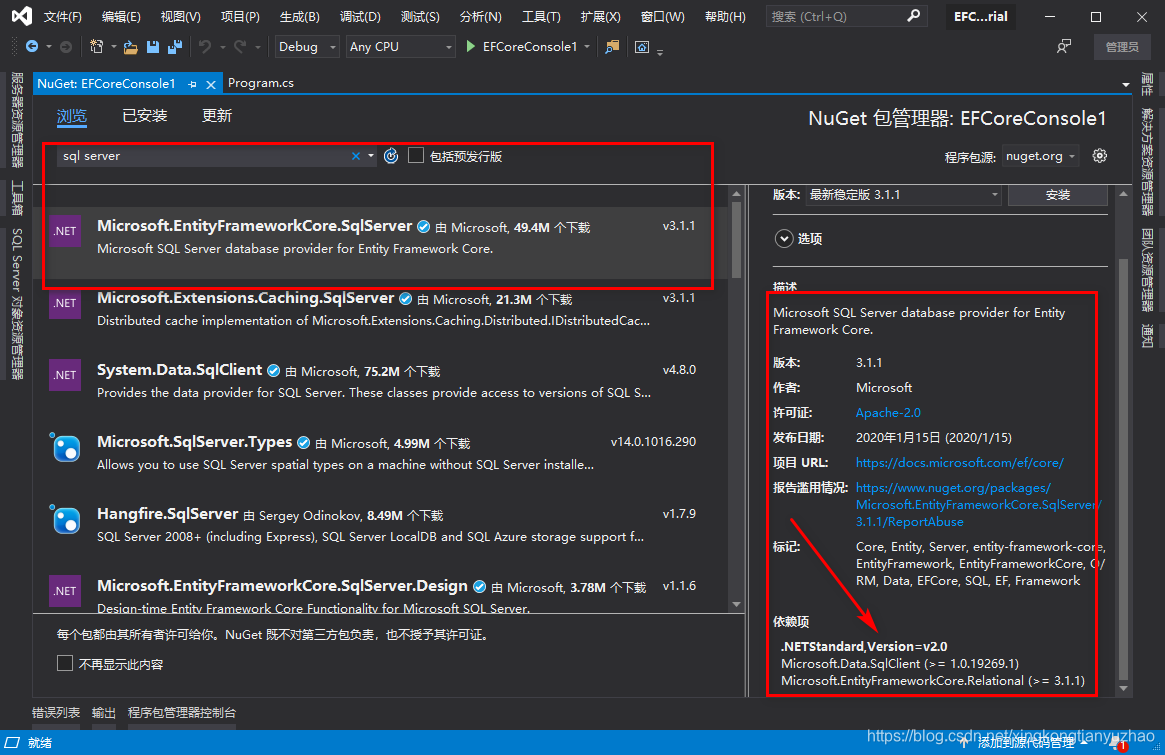Screen dimensions: 1165x755
Task: Click the package list vertical scrollbar
Action: (736, 239)
